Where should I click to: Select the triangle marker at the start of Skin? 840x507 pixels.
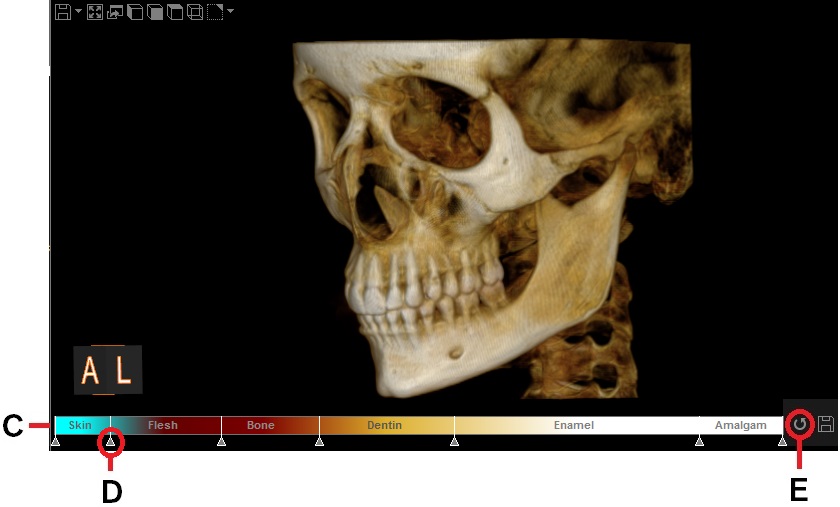click(x=55, y=441)
